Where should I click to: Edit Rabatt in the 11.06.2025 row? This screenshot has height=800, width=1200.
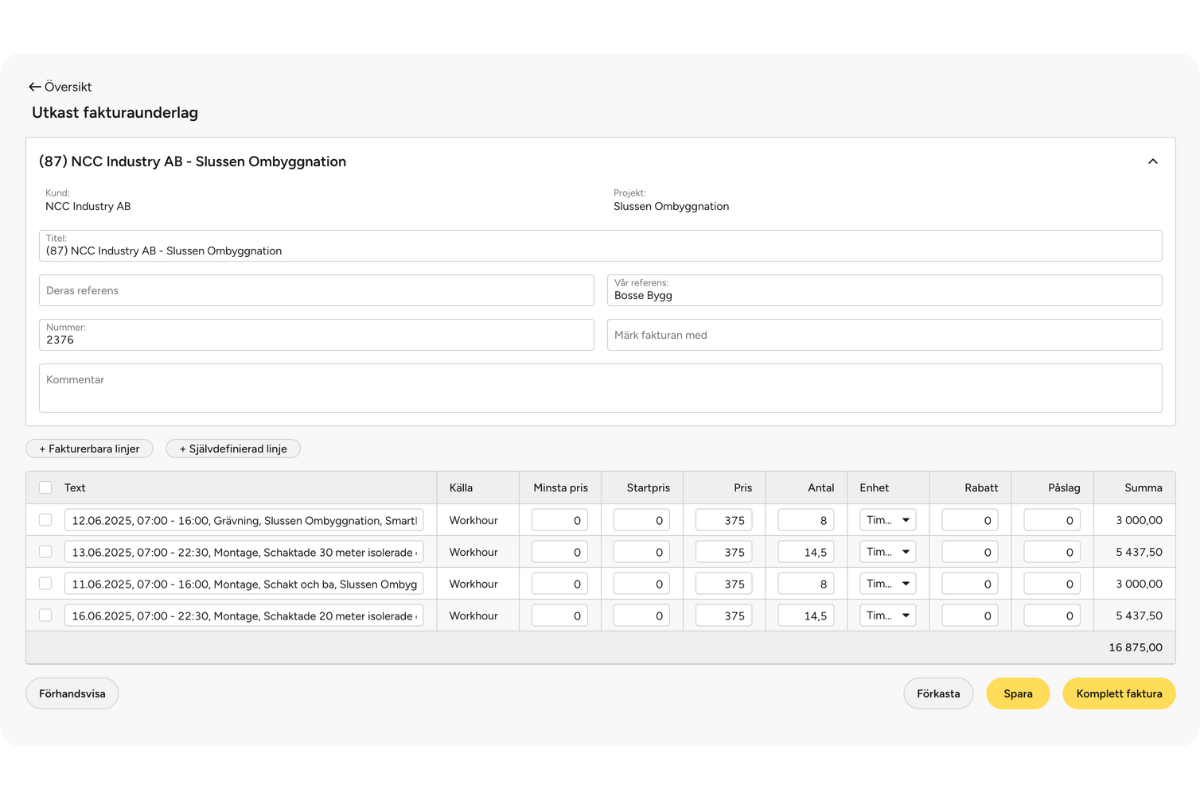970,584
